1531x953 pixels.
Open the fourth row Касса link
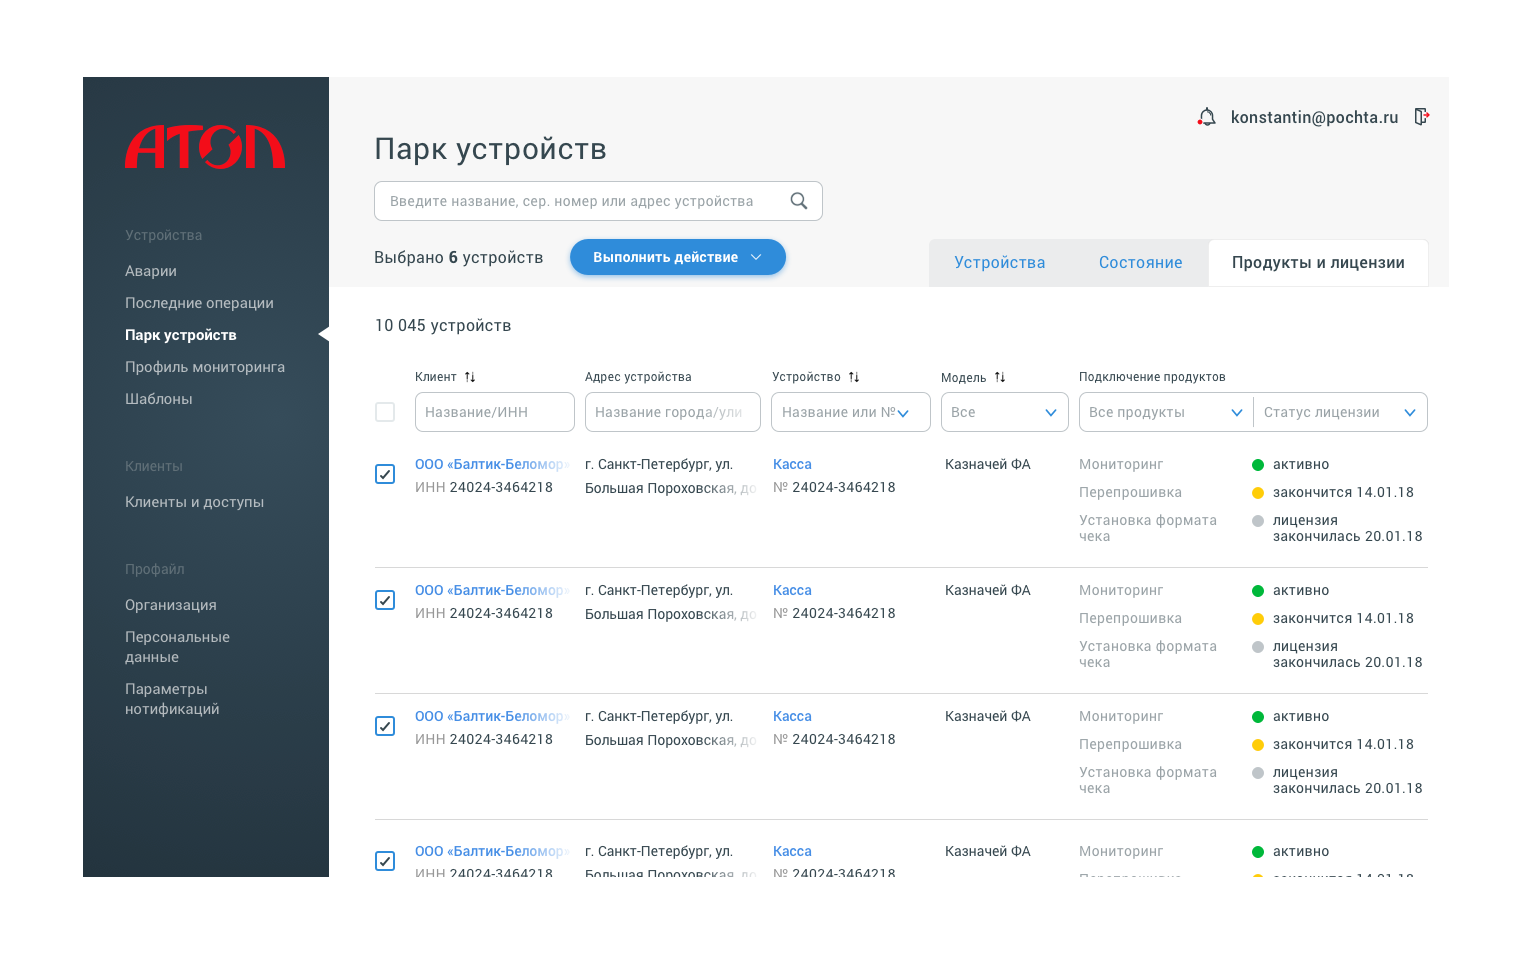tap(792, 851)
